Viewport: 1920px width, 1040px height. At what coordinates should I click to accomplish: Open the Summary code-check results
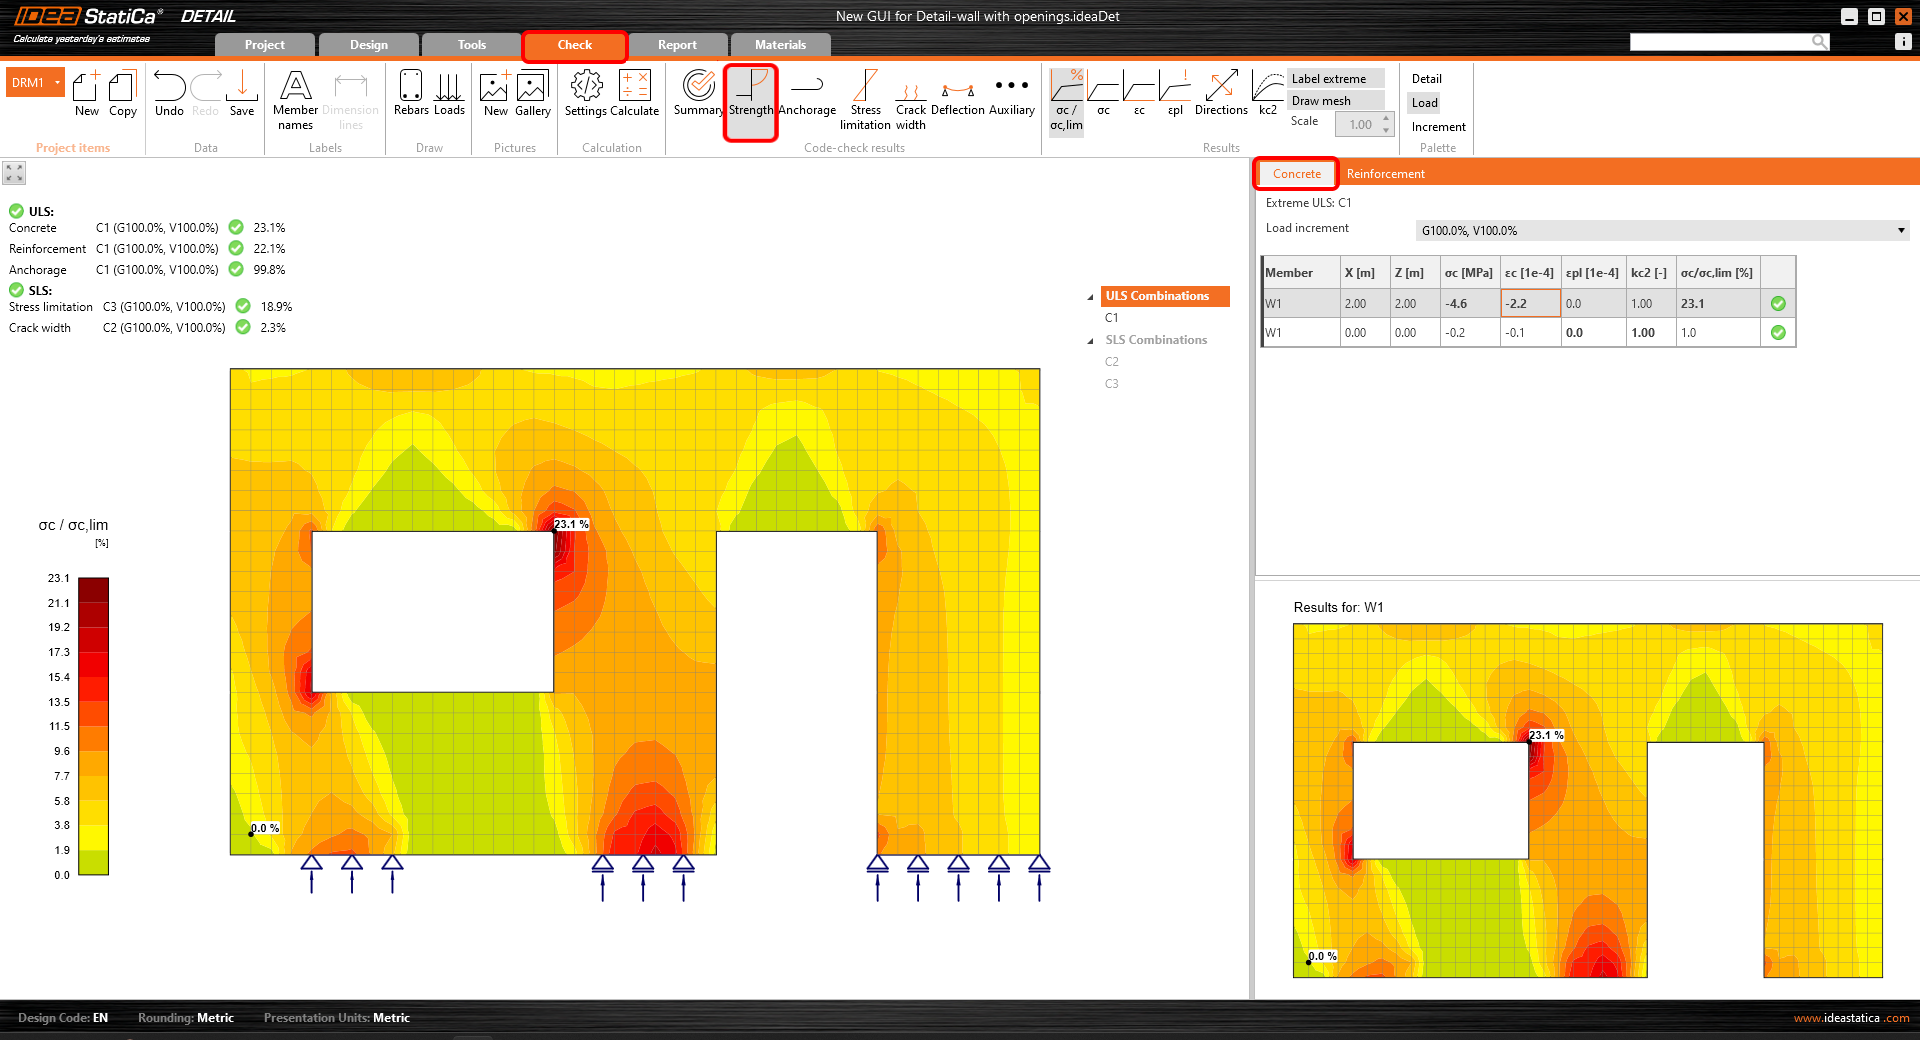[x=698, y=94]
